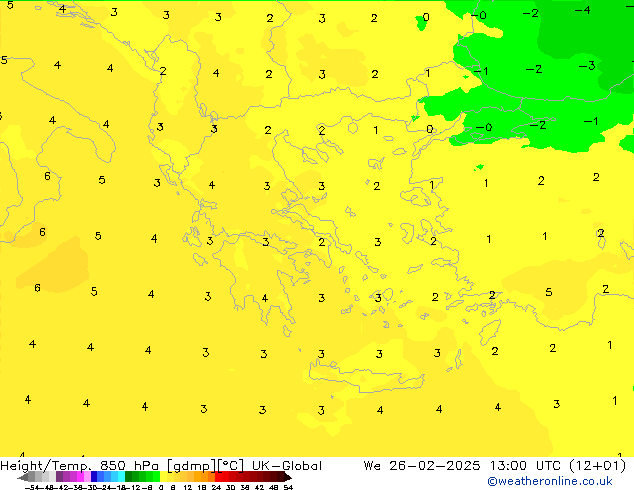The height and width of the screenshot is (490, 634).
Task: Click the "Height/Temp." title text
Action: tap(45, 466)
